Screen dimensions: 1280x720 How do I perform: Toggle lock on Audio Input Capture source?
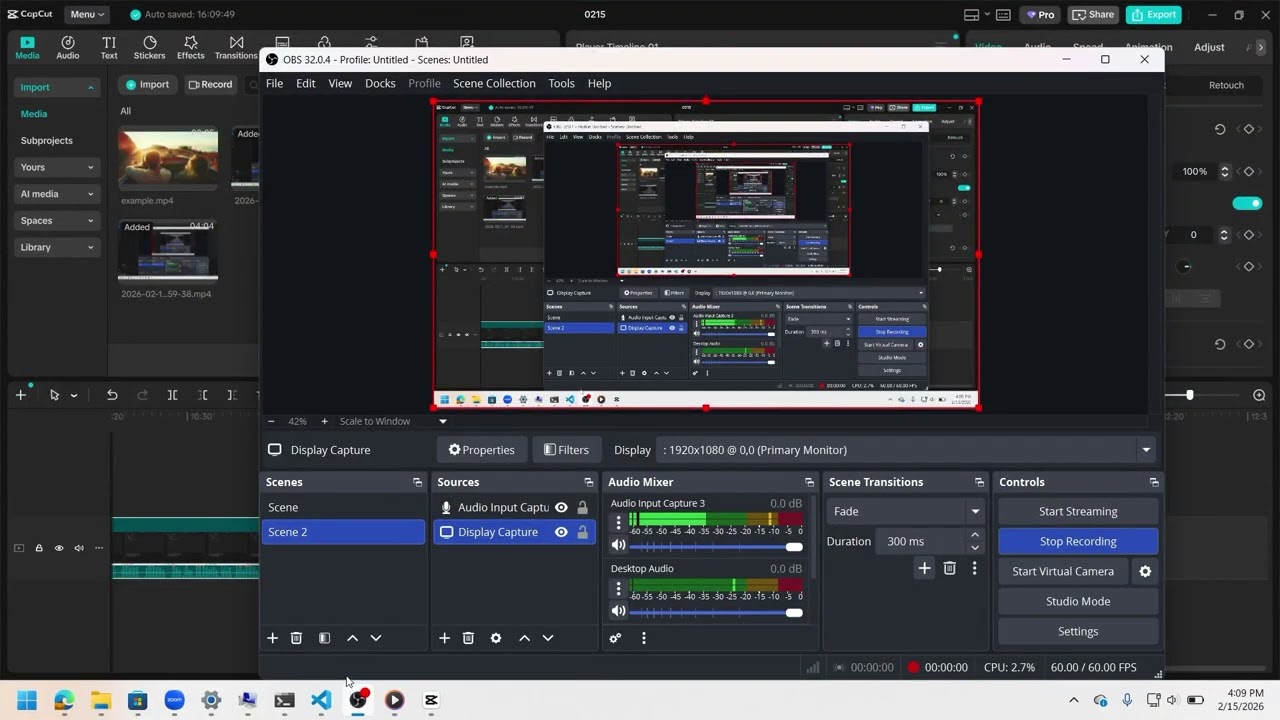click(x=582, y=508)
